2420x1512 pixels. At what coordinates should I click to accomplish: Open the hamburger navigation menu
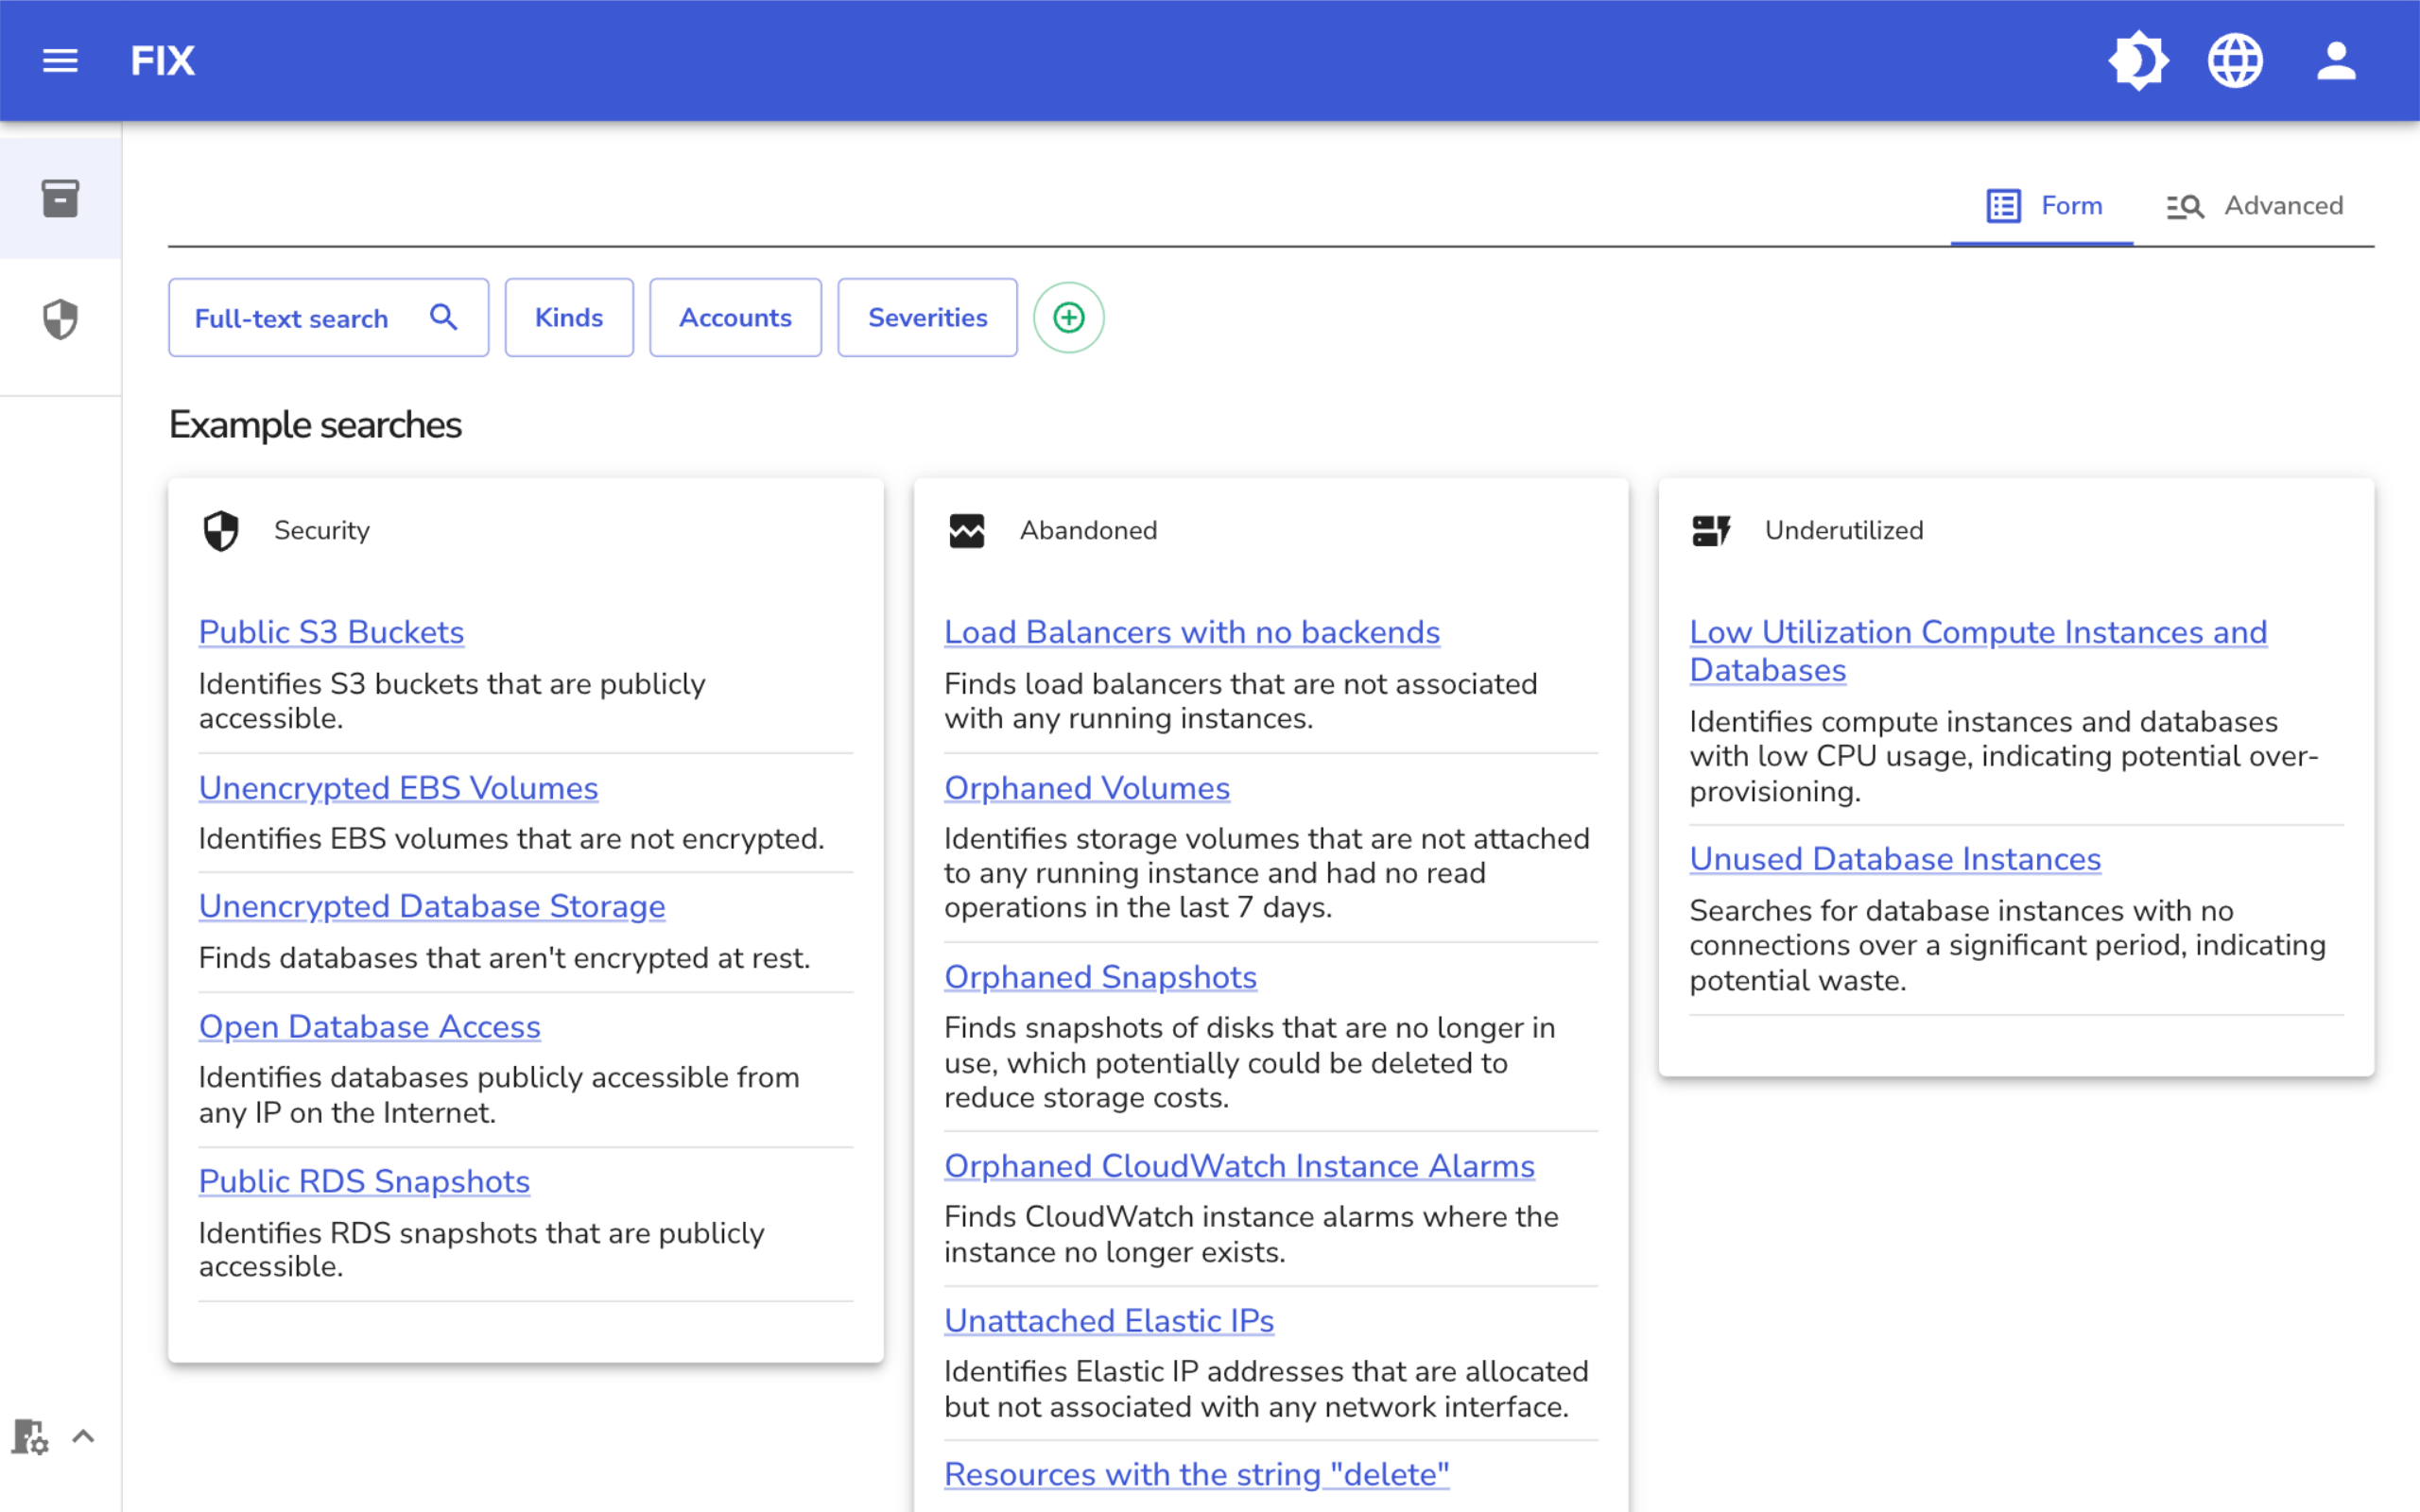point(60,61)
